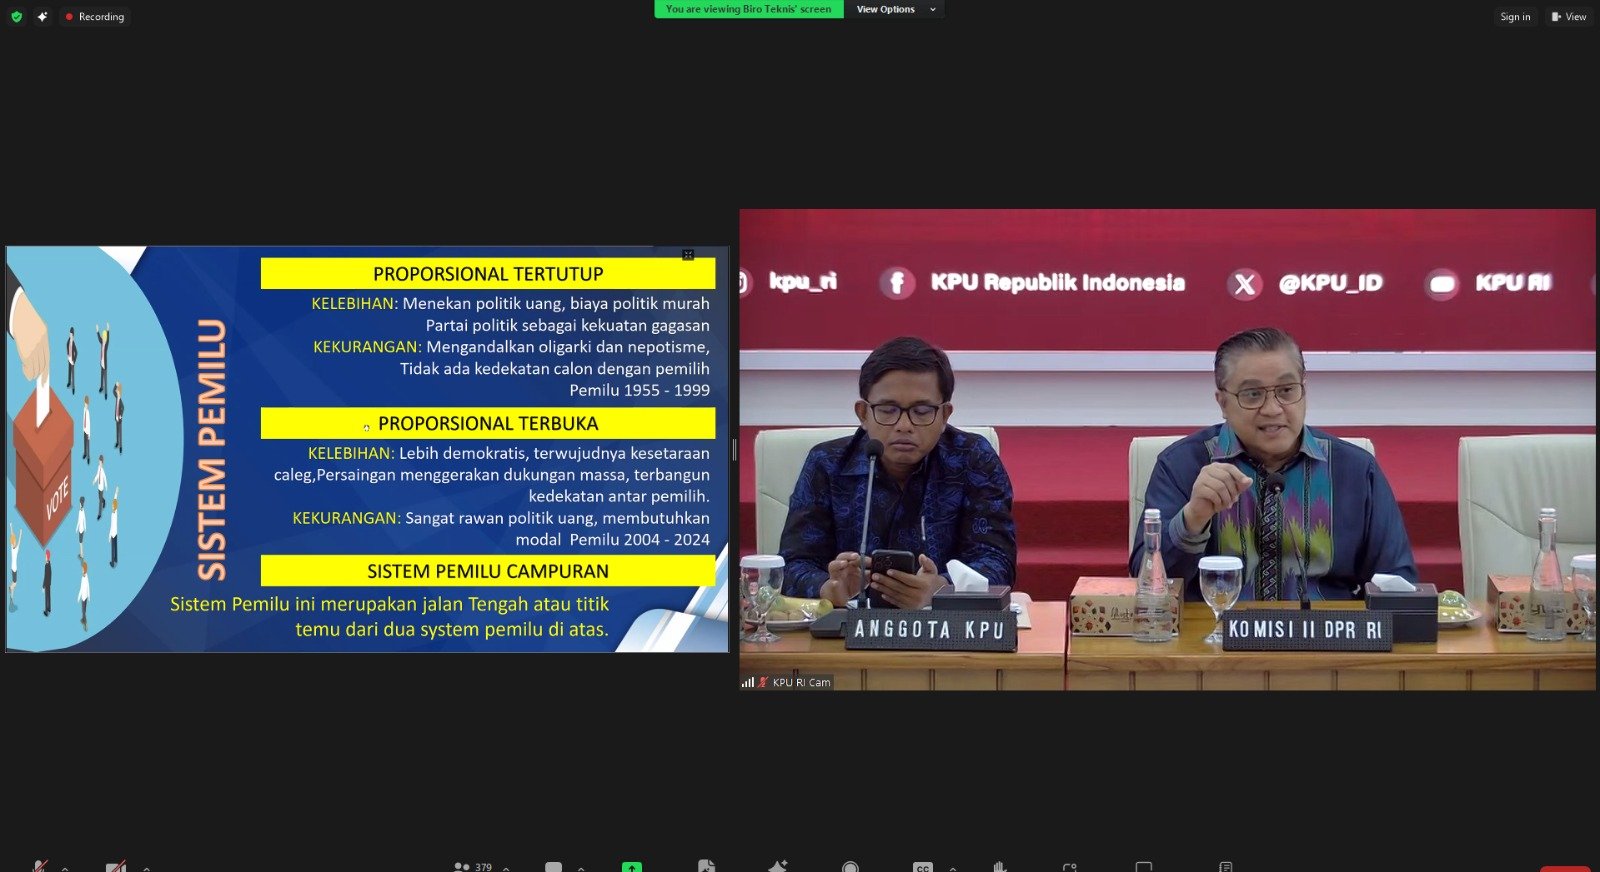Toggle closed captions CC

click(922, 866)
